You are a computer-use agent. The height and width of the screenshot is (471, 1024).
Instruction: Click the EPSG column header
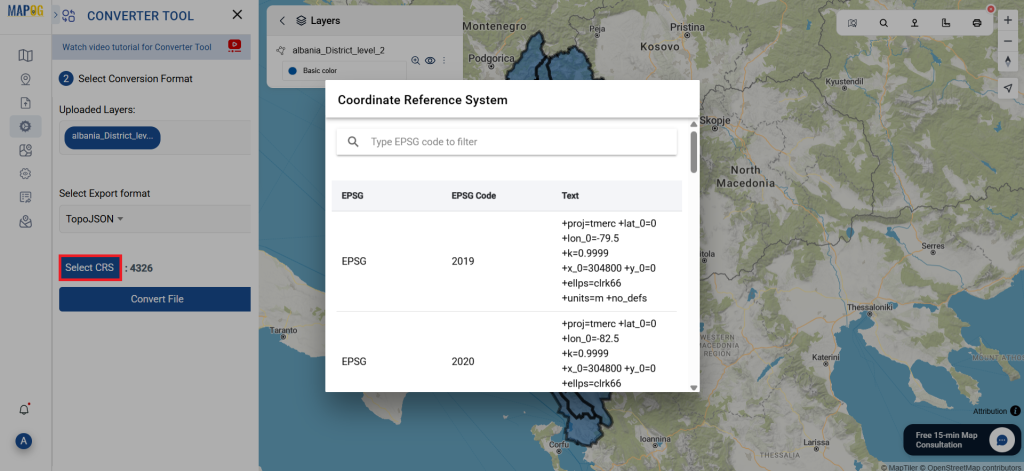352,196
